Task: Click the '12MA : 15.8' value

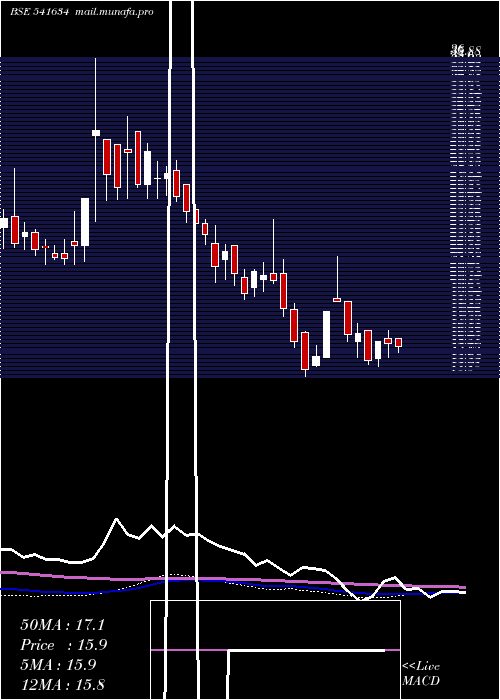Action: point(62,684)
